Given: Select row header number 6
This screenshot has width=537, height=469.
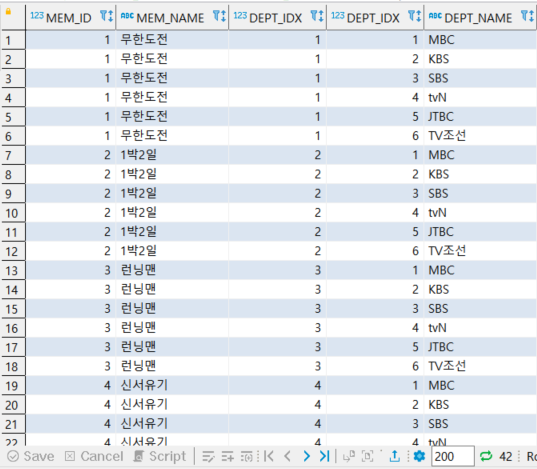Looking at the screenshot, I should [13, 136].
